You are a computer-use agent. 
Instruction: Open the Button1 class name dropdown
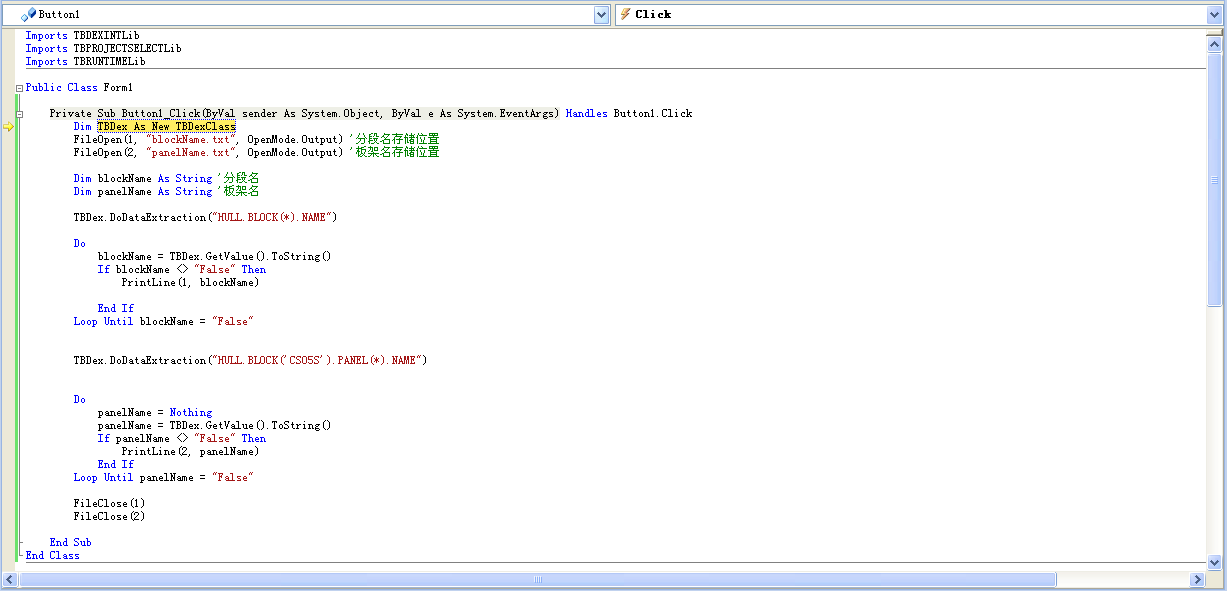601,14
